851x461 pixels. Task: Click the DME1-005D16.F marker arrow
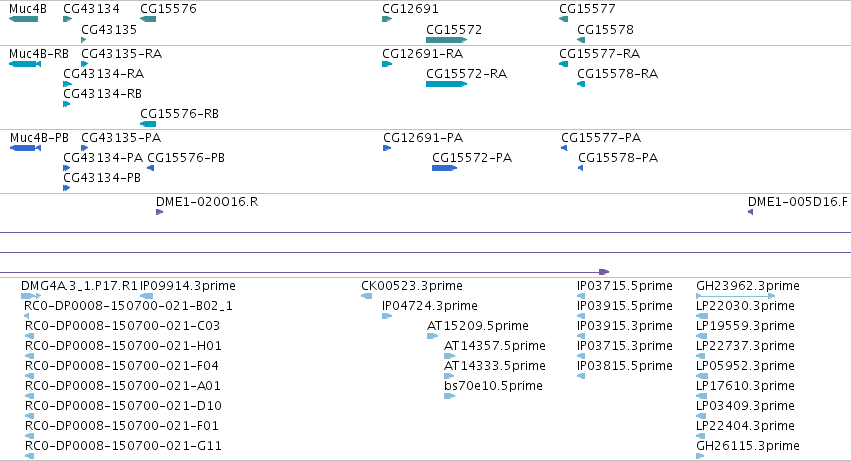click(x=751, y=212)
